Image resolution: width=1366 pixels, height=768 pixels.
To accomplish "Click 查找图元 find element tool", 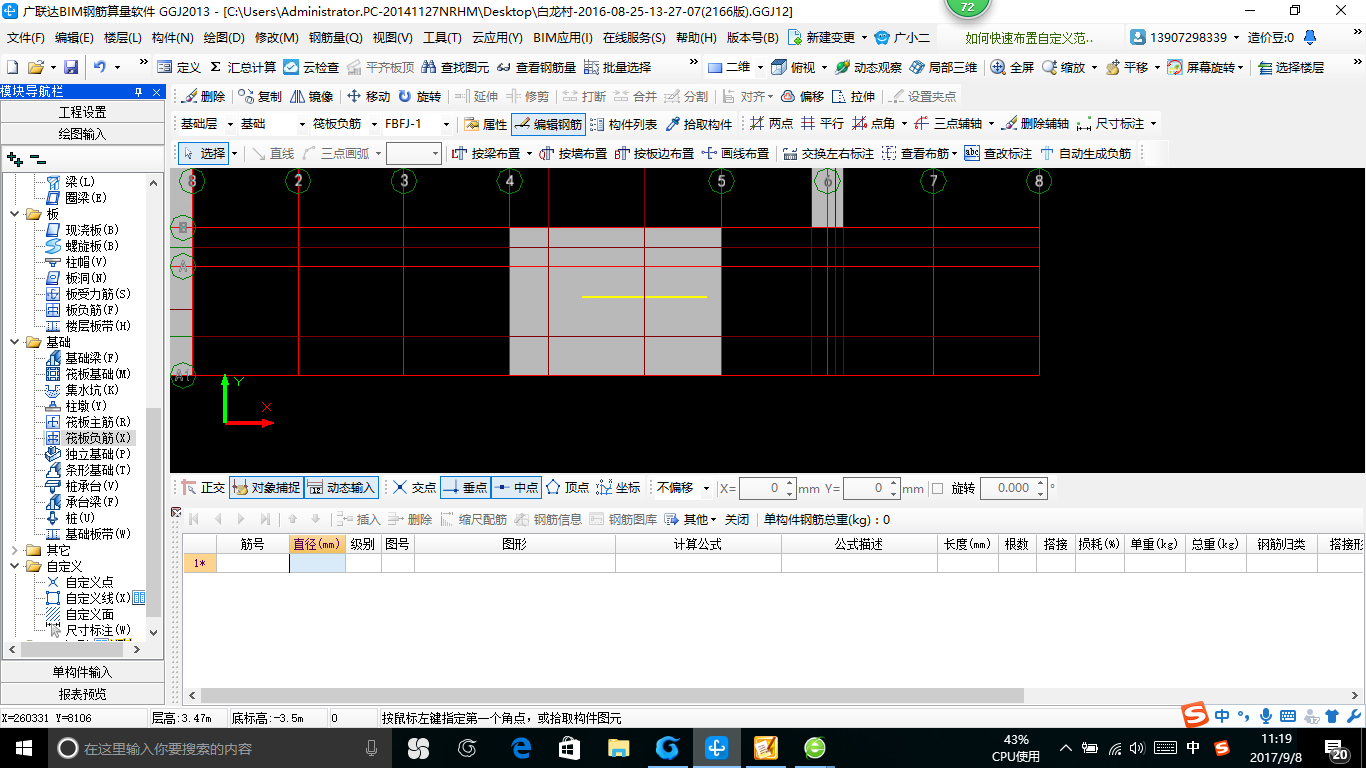I will 455,67.
